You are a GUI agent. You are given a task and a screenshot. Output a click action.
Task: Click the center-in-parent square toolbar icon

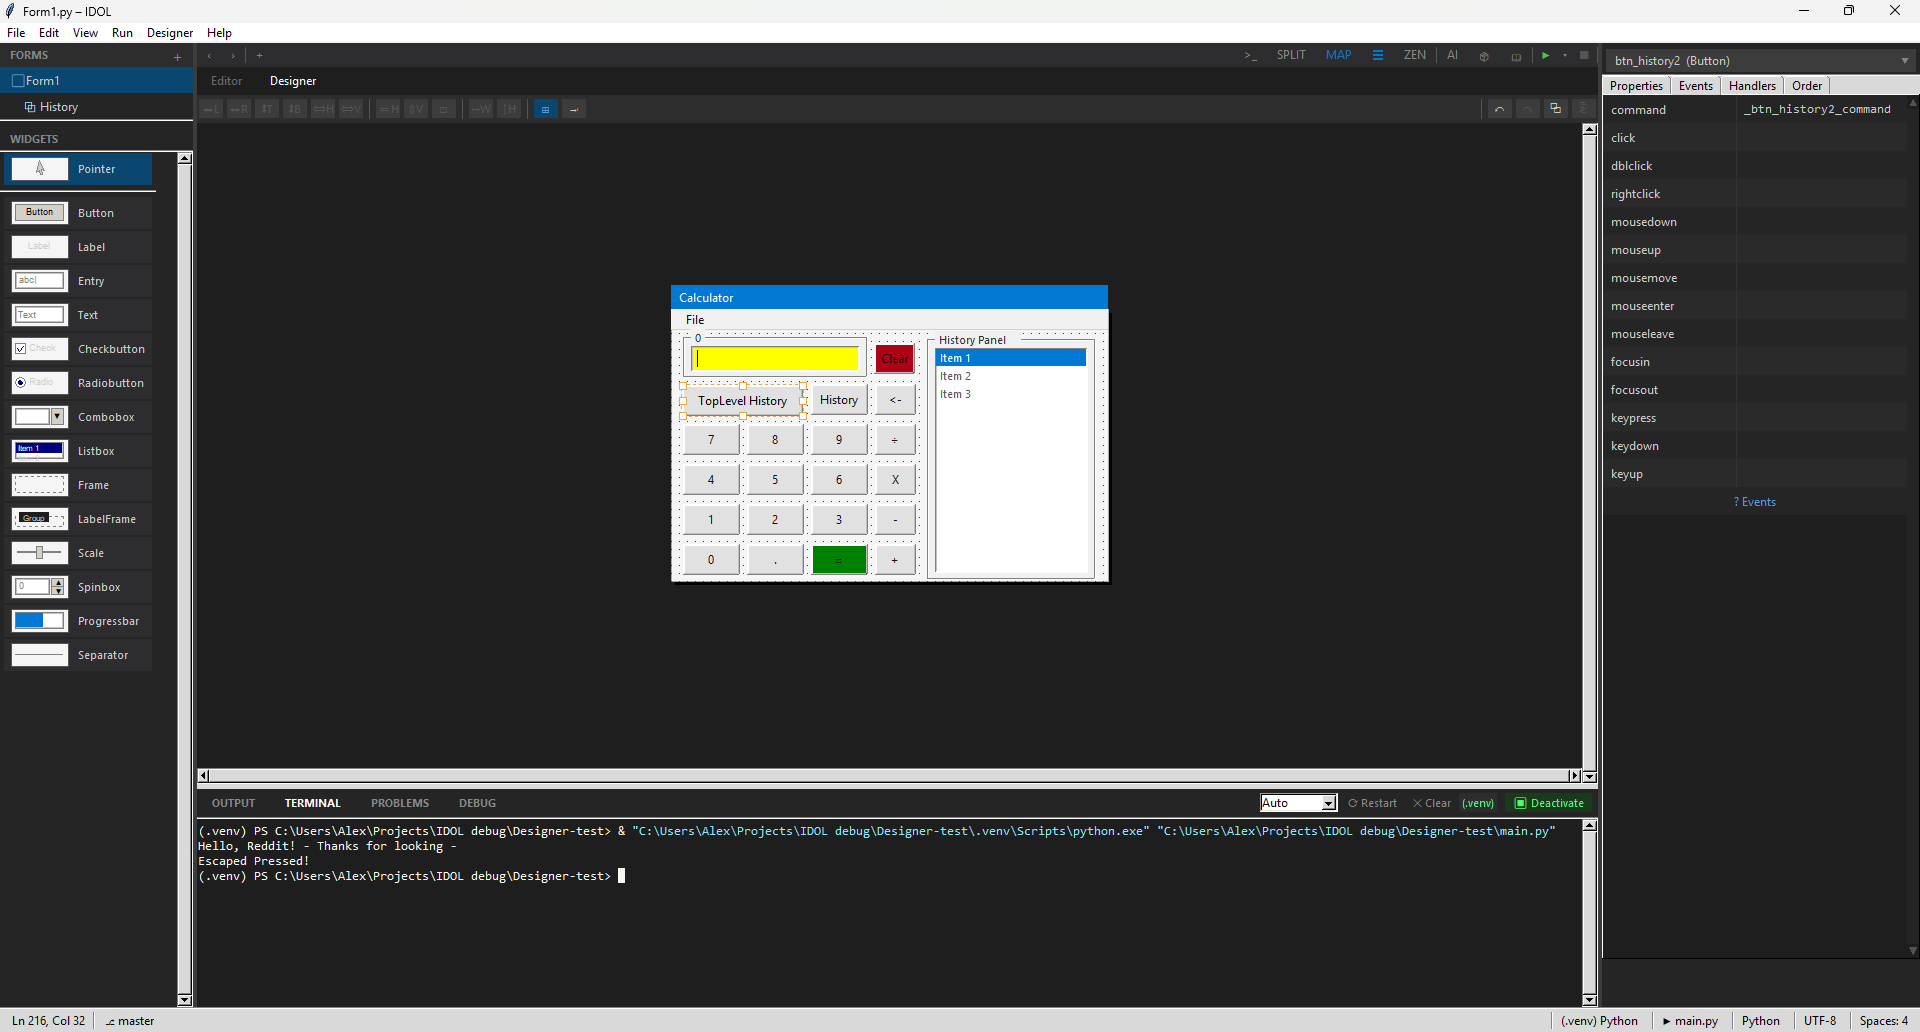coord(445,109)
